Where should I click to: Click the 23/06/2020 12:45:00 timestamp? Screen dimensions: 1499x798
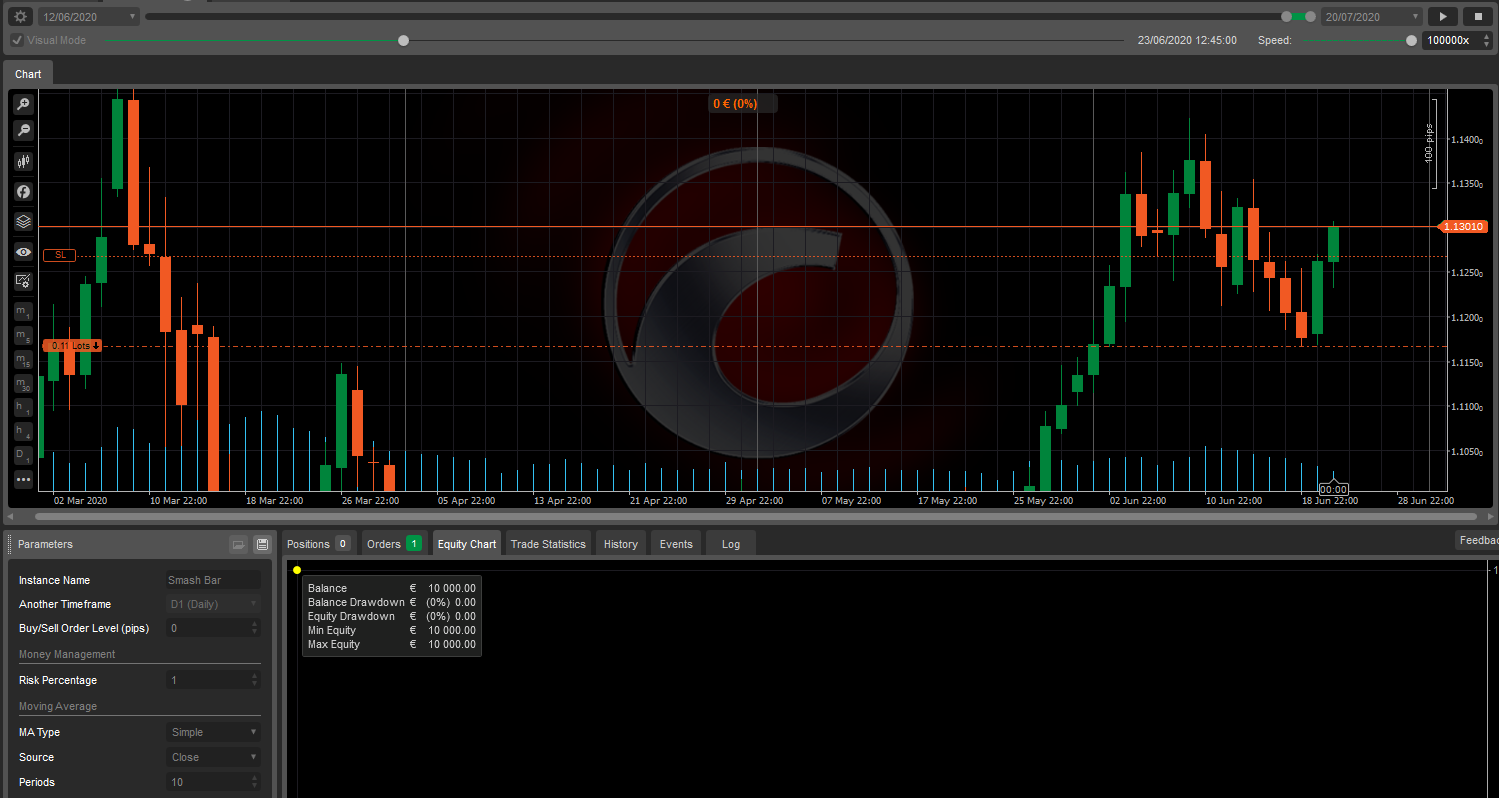click(1187, 40)
